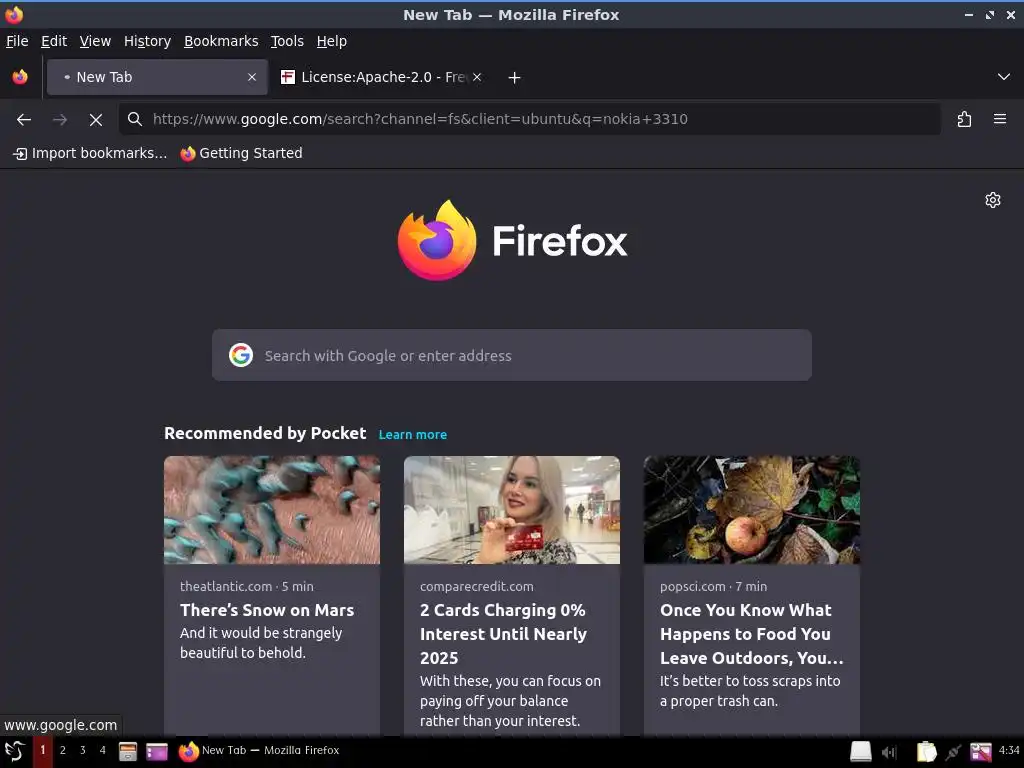Switch to License:Apache-2.0 tab
Image resolution: width=1024 pixels, height=768 pixels.
pos(382,77)
